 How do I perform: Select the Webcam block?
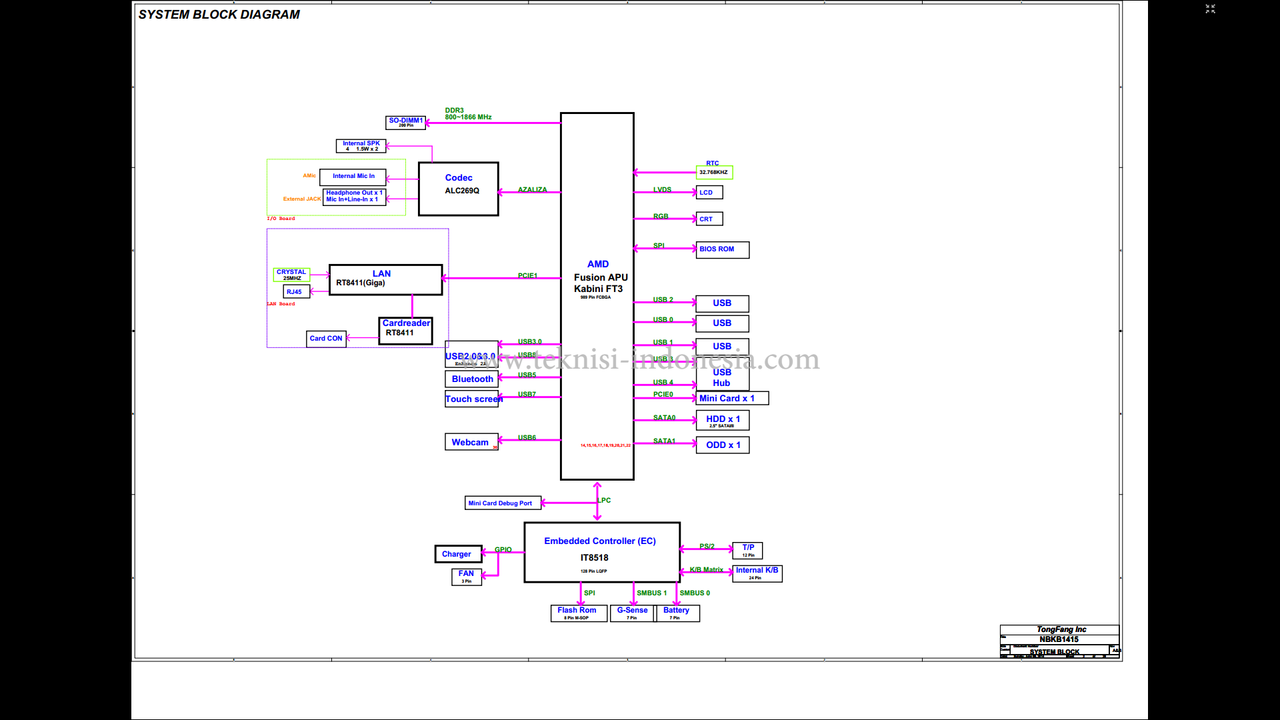[471, 442]
